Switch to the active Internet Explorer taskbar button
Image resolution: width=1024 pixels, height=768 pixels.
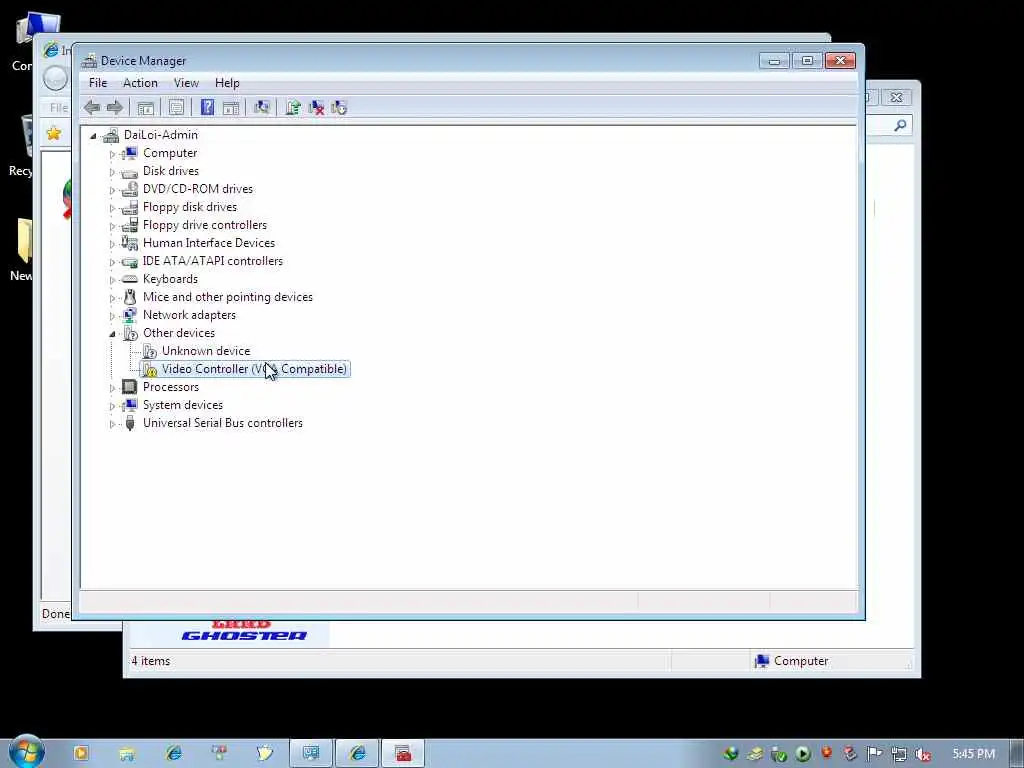[357, 753]
